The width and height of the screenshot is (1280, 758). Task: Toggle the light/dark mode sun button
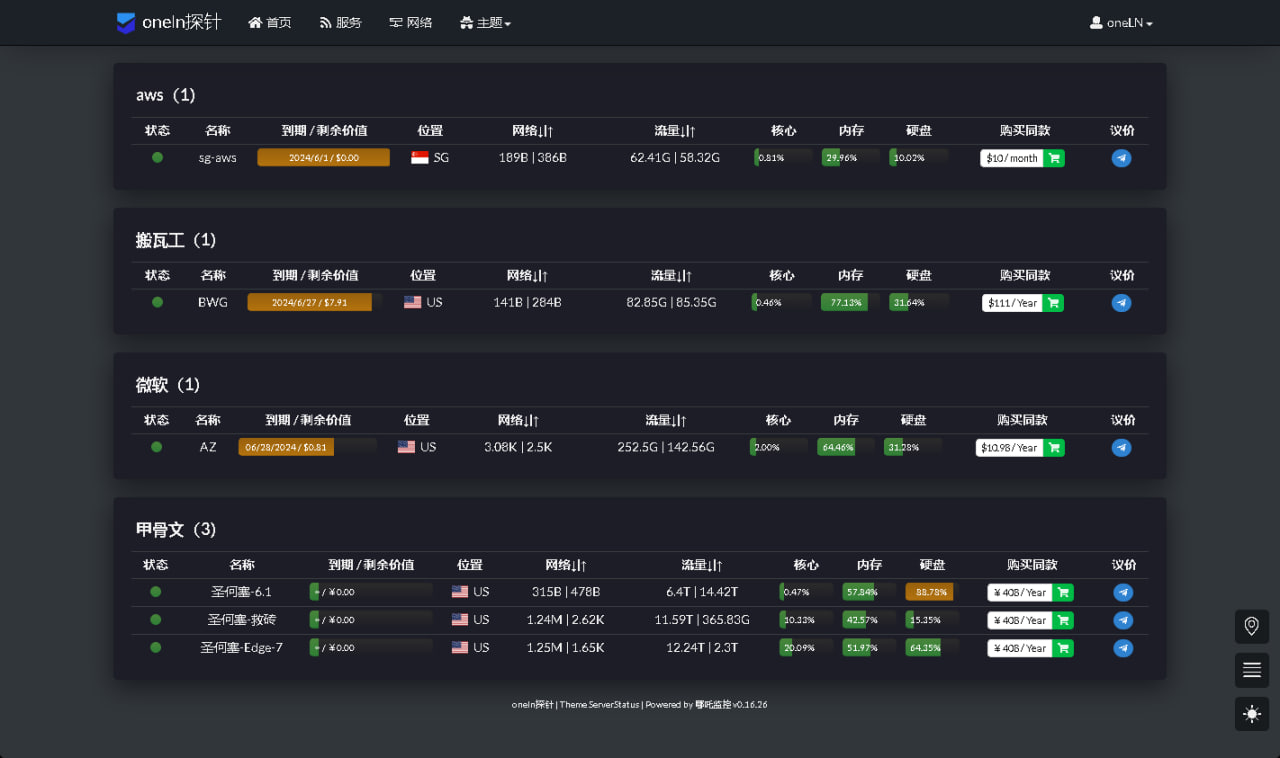(1252, 714)
